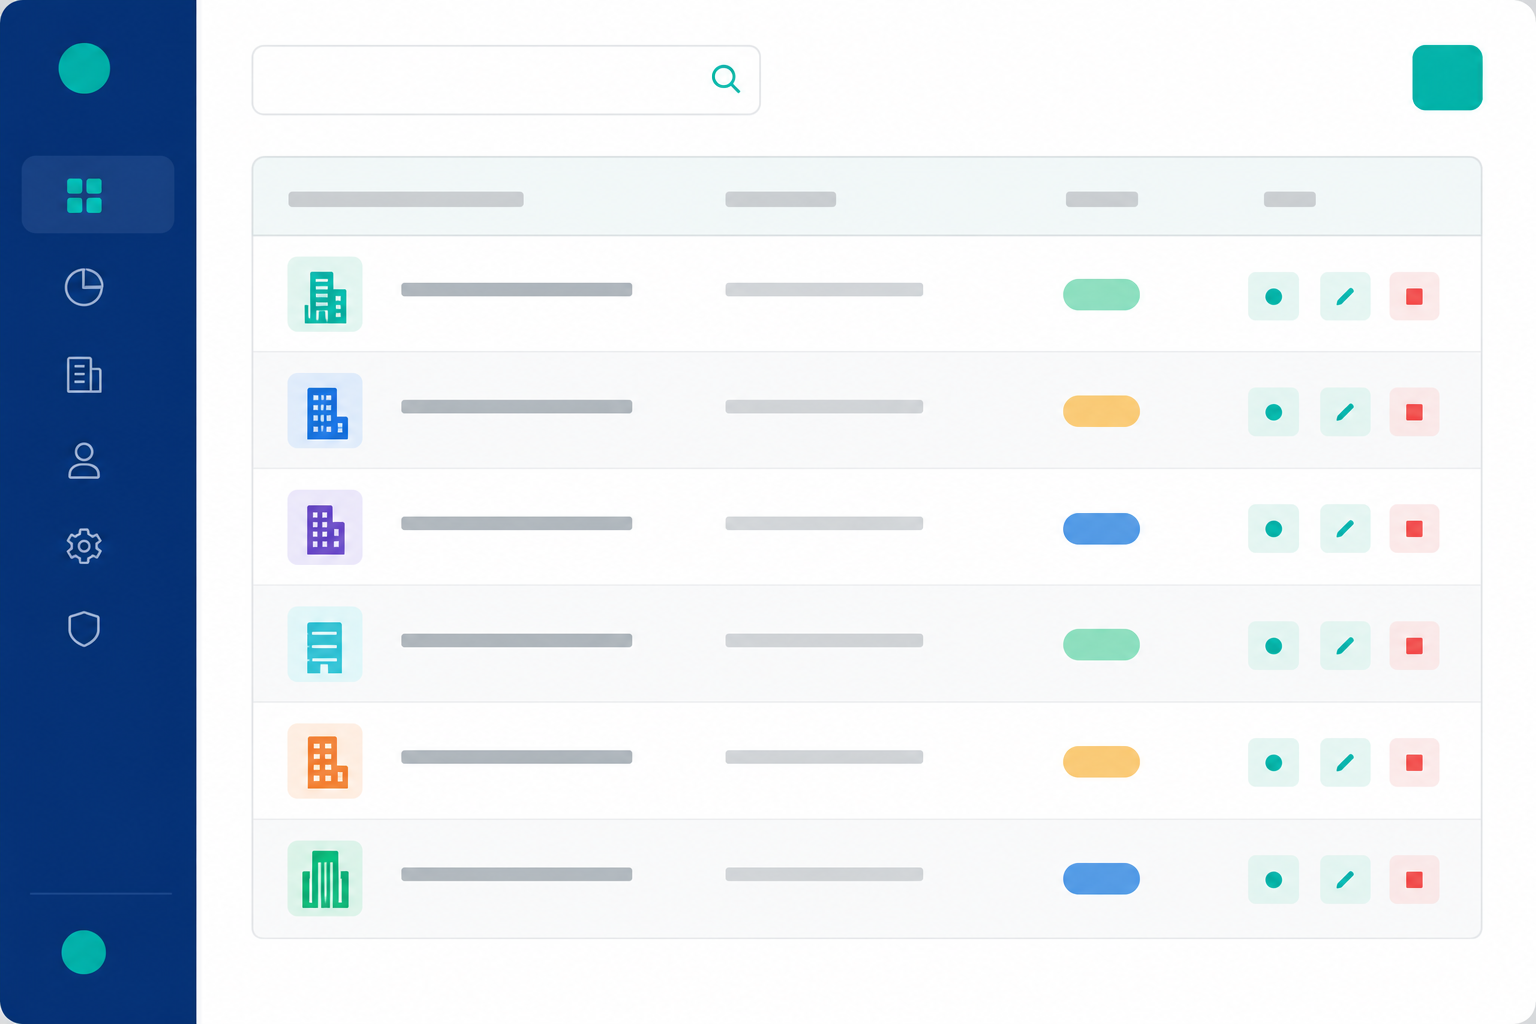Select the cyan document building icon row
The width and height of the screenshot is (1536, 1024).
(x=866, y=644)
